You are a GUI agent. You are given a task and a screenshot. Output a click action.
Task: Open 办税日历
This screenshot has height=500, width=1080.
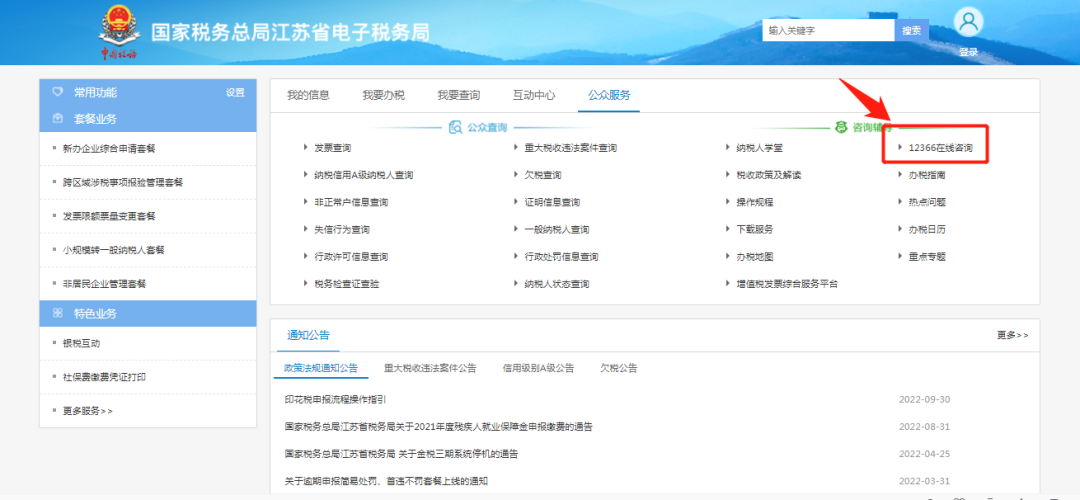tap(926, 229)
